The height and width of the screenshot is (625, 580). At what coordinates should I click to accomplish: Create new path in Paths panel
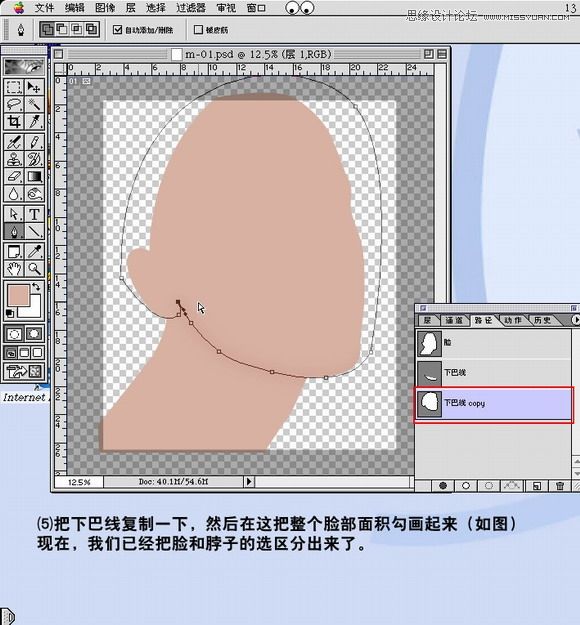pos(537,485)
